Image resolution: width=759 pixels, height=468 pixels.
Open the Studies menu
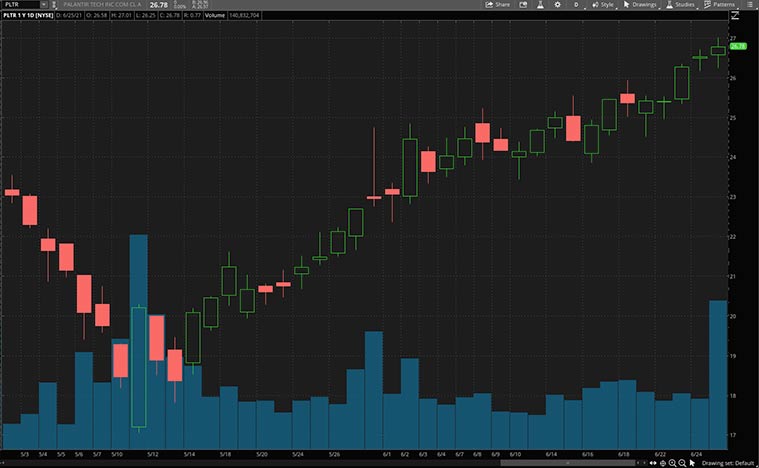coord(681,4)
